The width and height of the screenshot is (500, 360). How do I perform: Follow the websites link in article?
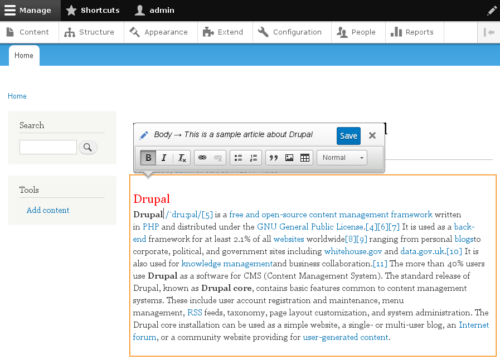tap(289, 239)
